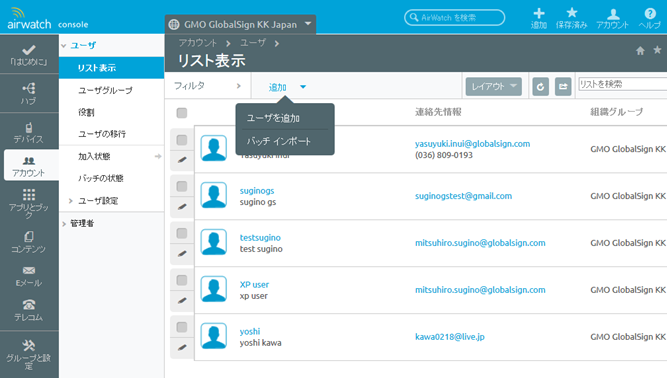Image resolution: width=667 pixels, height=378 pixels.
Task: Open the ハブ hub section
Action: (29, 94)
